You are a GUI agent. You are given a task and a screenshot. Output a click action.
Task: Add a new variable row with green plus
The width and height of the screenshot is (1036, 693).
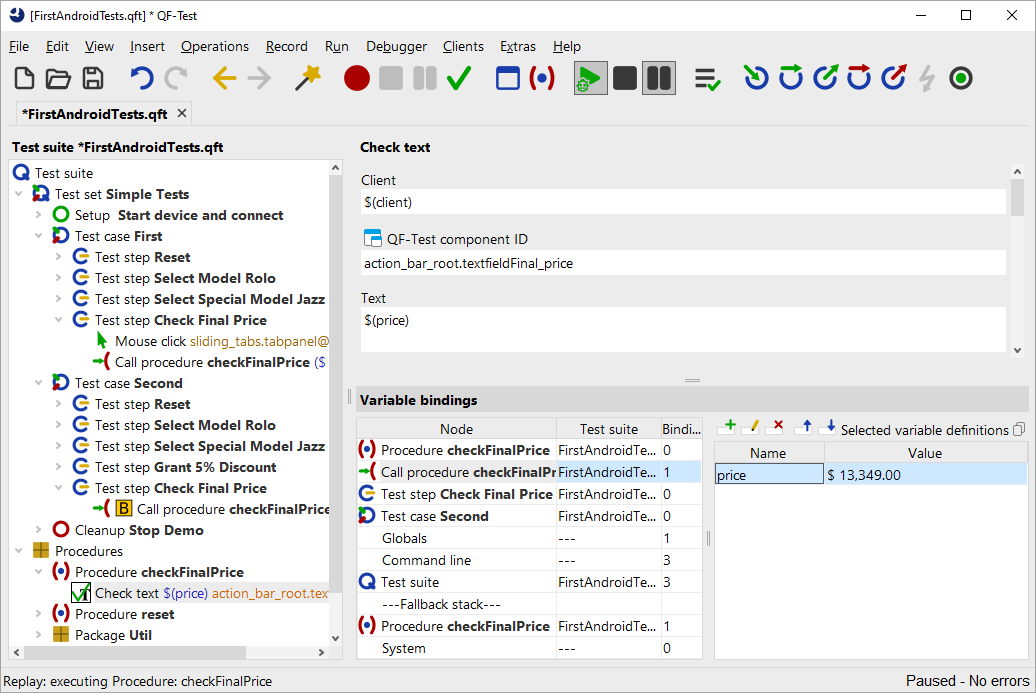tap(727, 428)
